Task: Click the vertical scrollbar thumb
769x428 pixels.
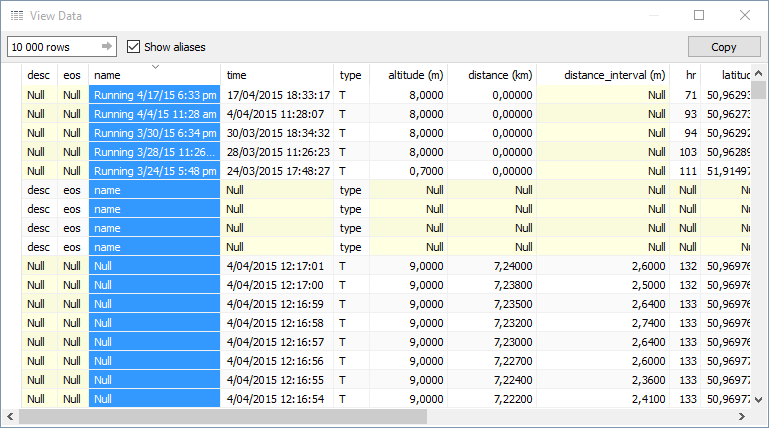Action: coord(759,90)
